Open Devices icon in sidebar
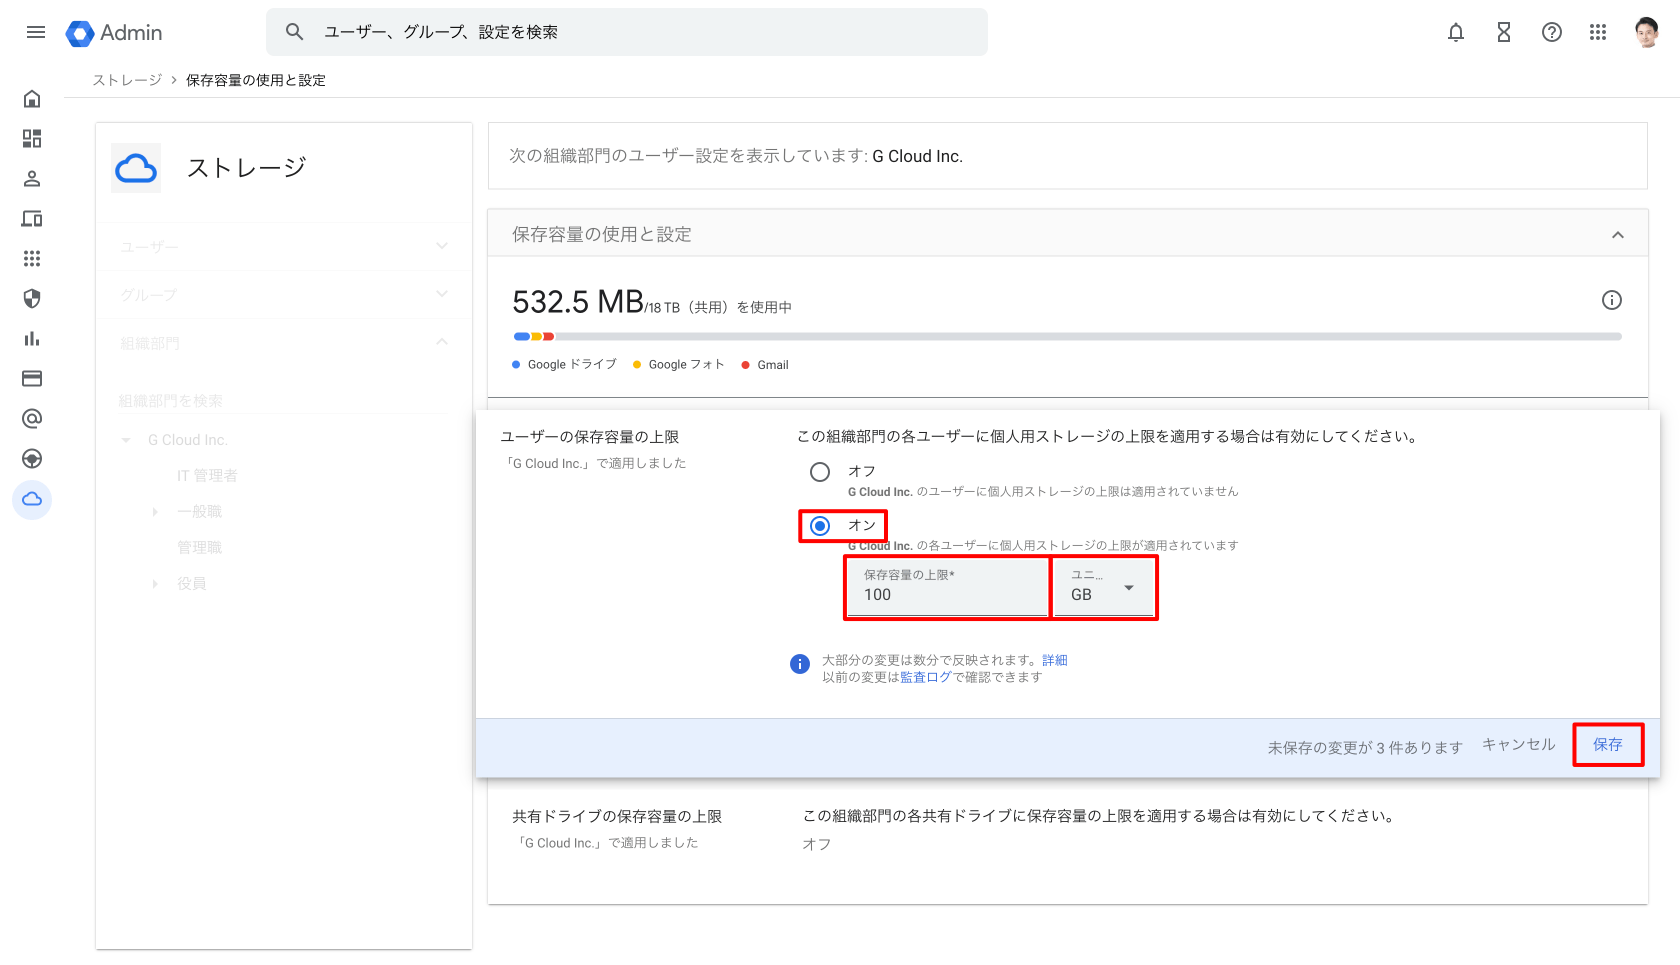 pos(32,218)
